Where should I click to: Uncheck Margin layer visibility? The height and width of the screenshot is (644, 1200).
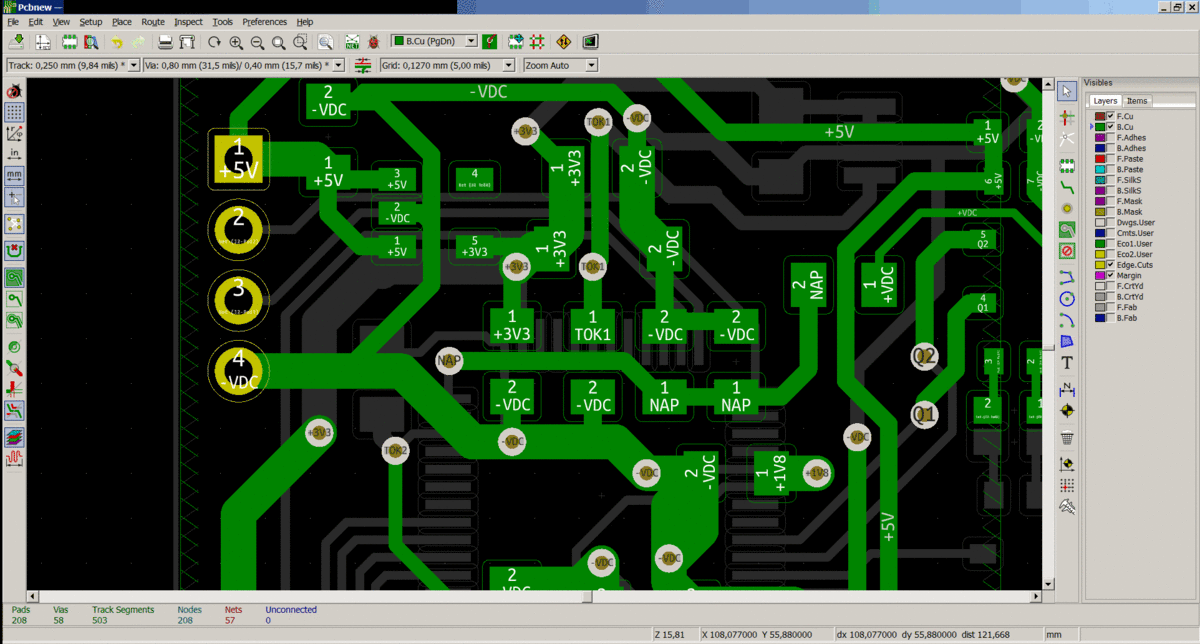coord(1110,275)
